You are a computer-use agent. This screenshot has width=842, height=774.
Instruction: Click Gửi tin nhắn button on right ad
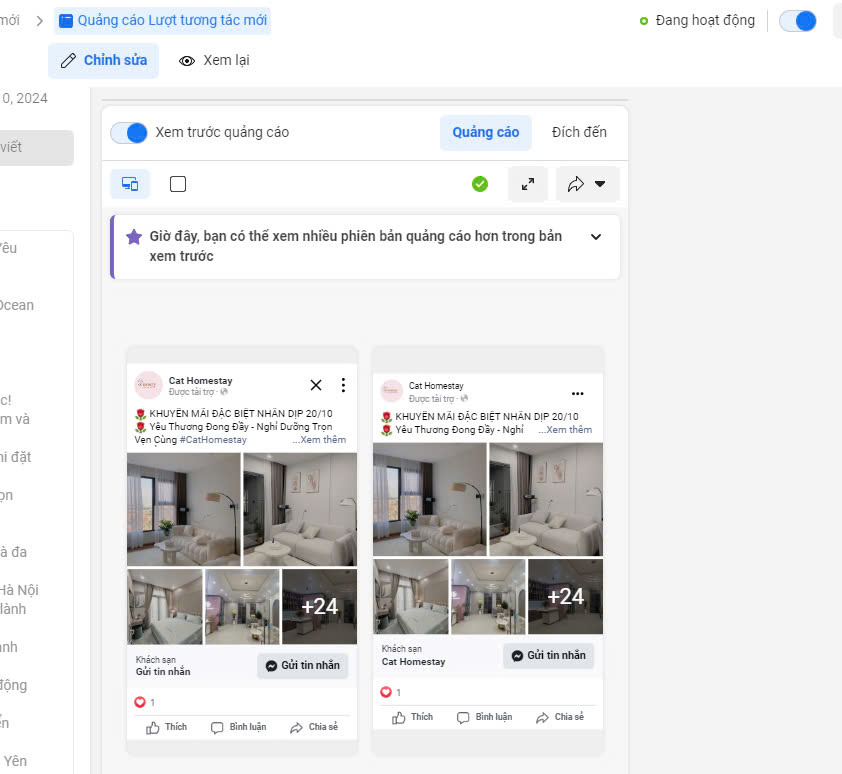coord(548,656)
